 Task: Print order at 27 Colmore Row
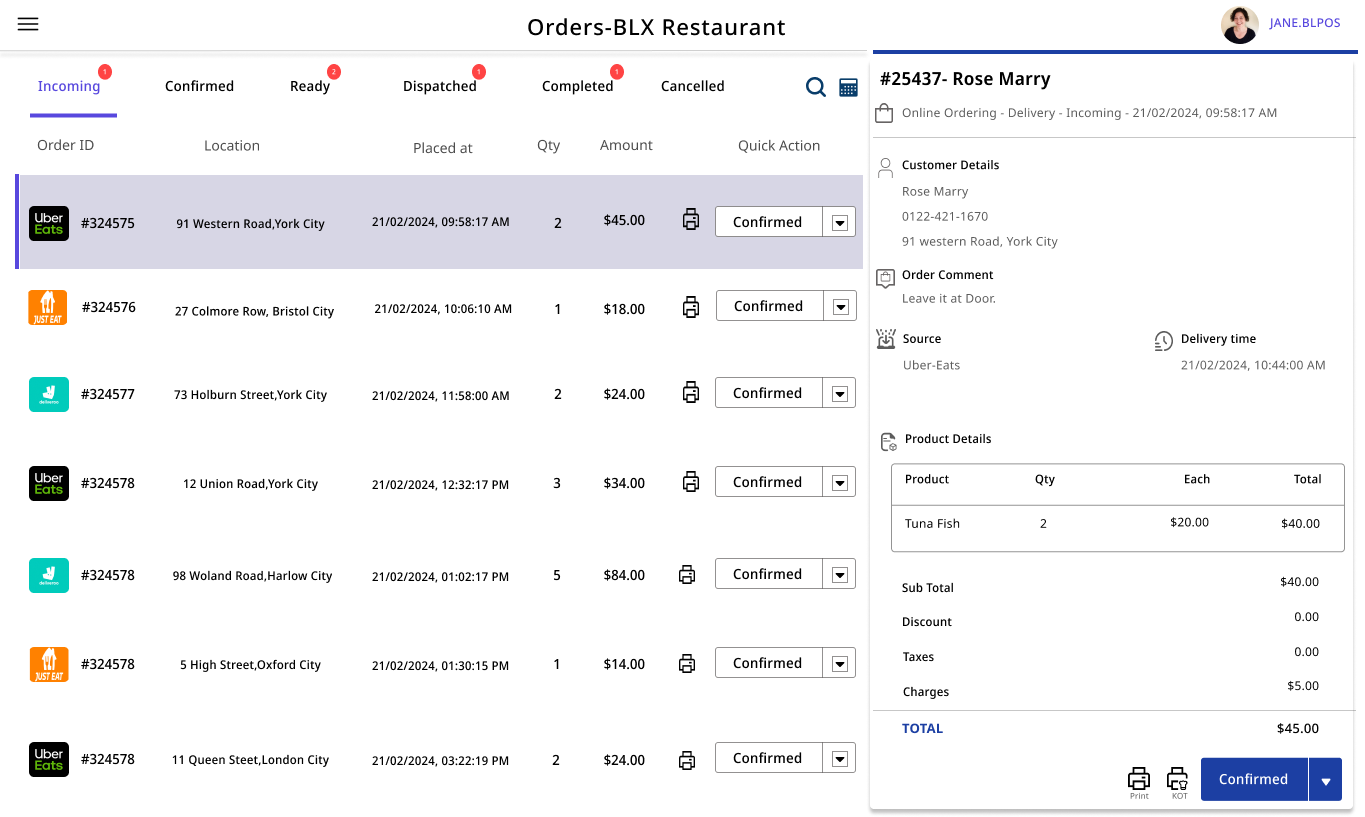pos(691,307)
